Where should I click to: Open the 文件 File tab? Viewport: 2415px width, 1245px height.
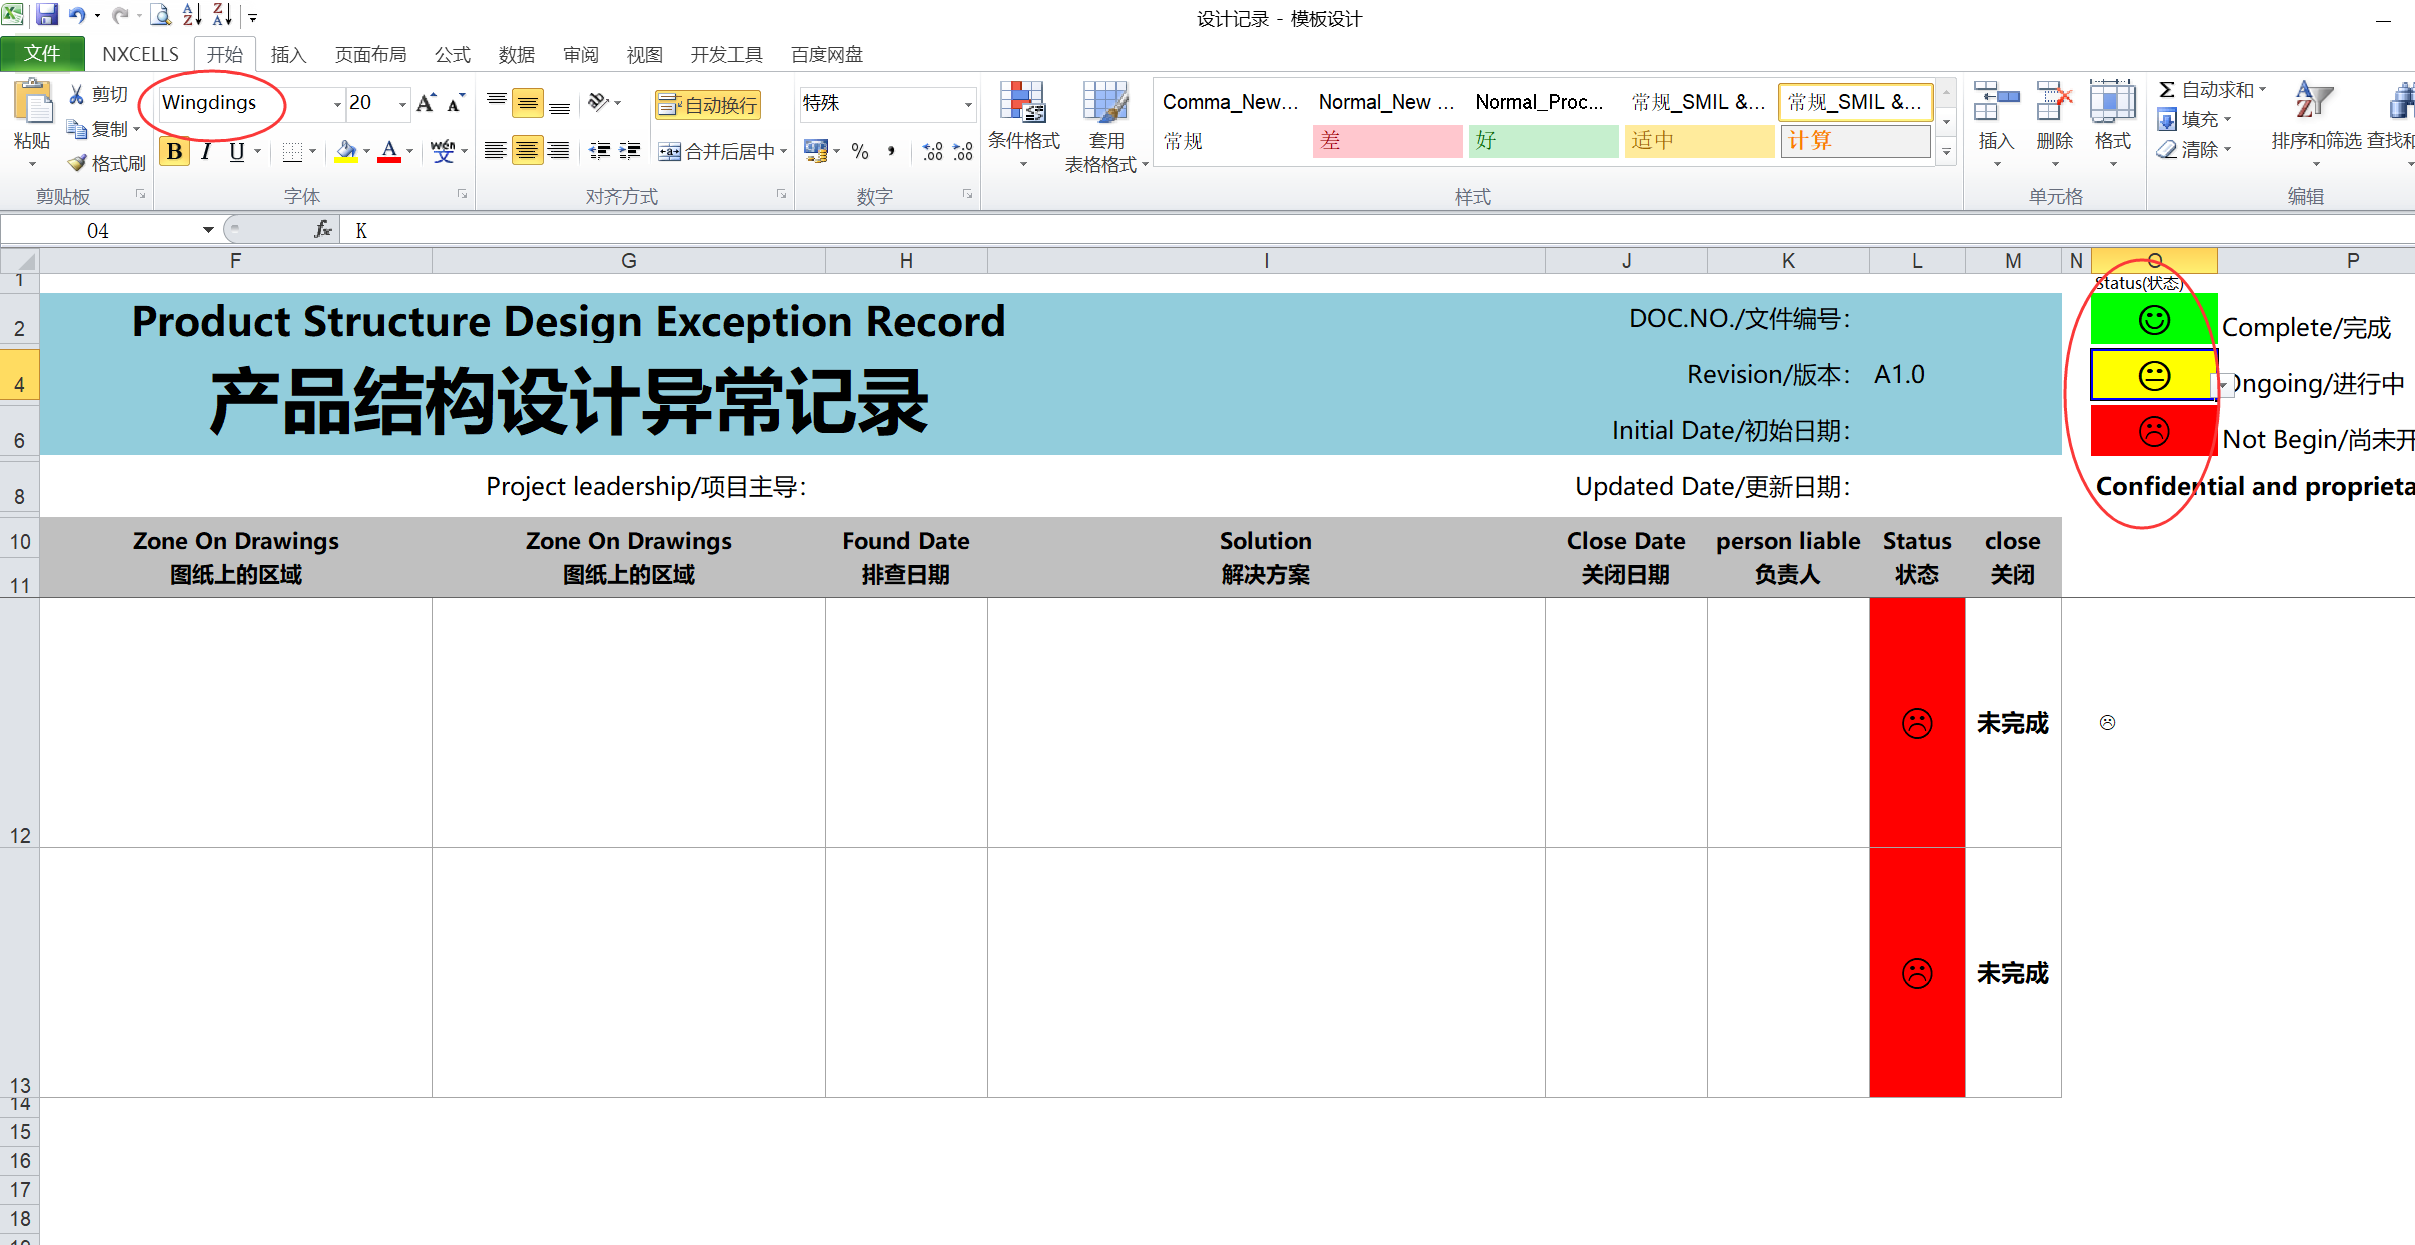(42, 54)
